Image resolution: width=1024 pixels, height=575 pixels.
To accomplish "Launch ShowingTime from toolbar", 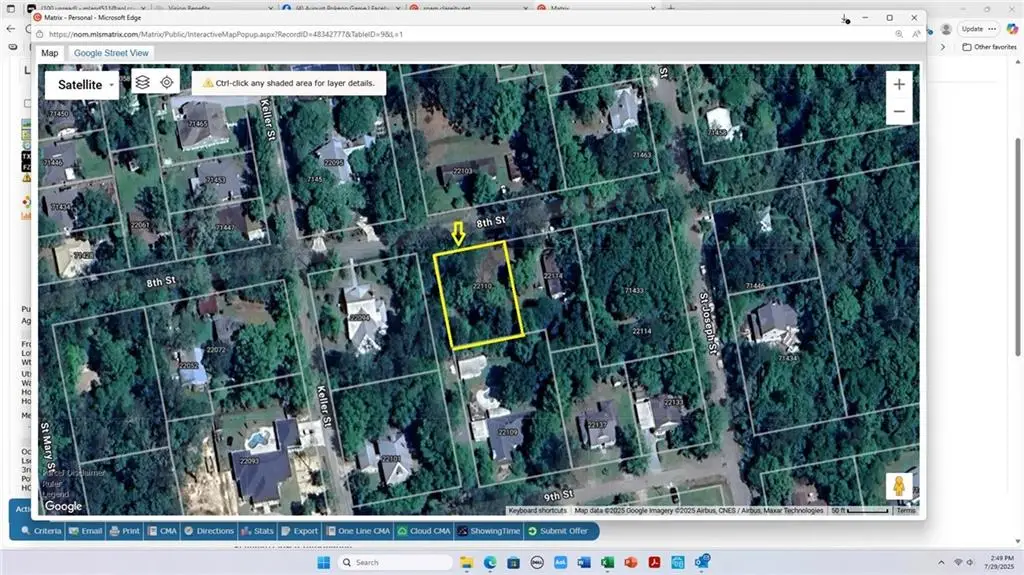I will click(488, 531).
